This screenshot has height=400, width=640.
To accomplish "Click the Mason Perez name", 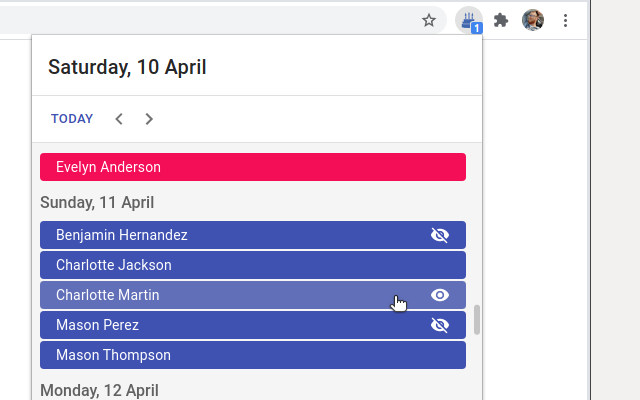I will point(97,325).
